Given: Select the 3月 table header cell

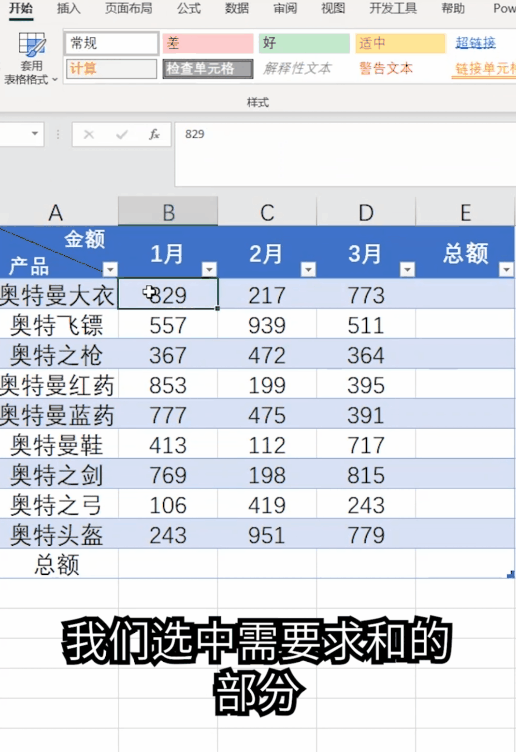Looking at the screenshot, I should (366, 252).
